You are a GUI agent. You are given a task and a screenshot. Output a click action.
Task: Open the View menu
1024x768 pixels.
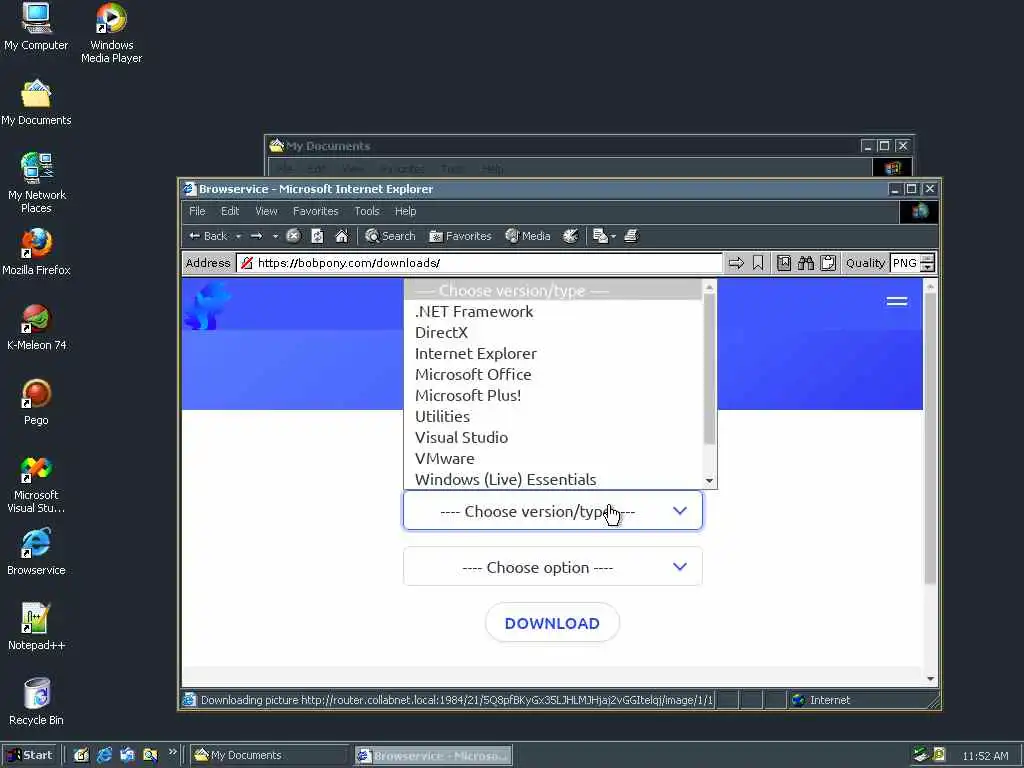click(x=266, y=211)
